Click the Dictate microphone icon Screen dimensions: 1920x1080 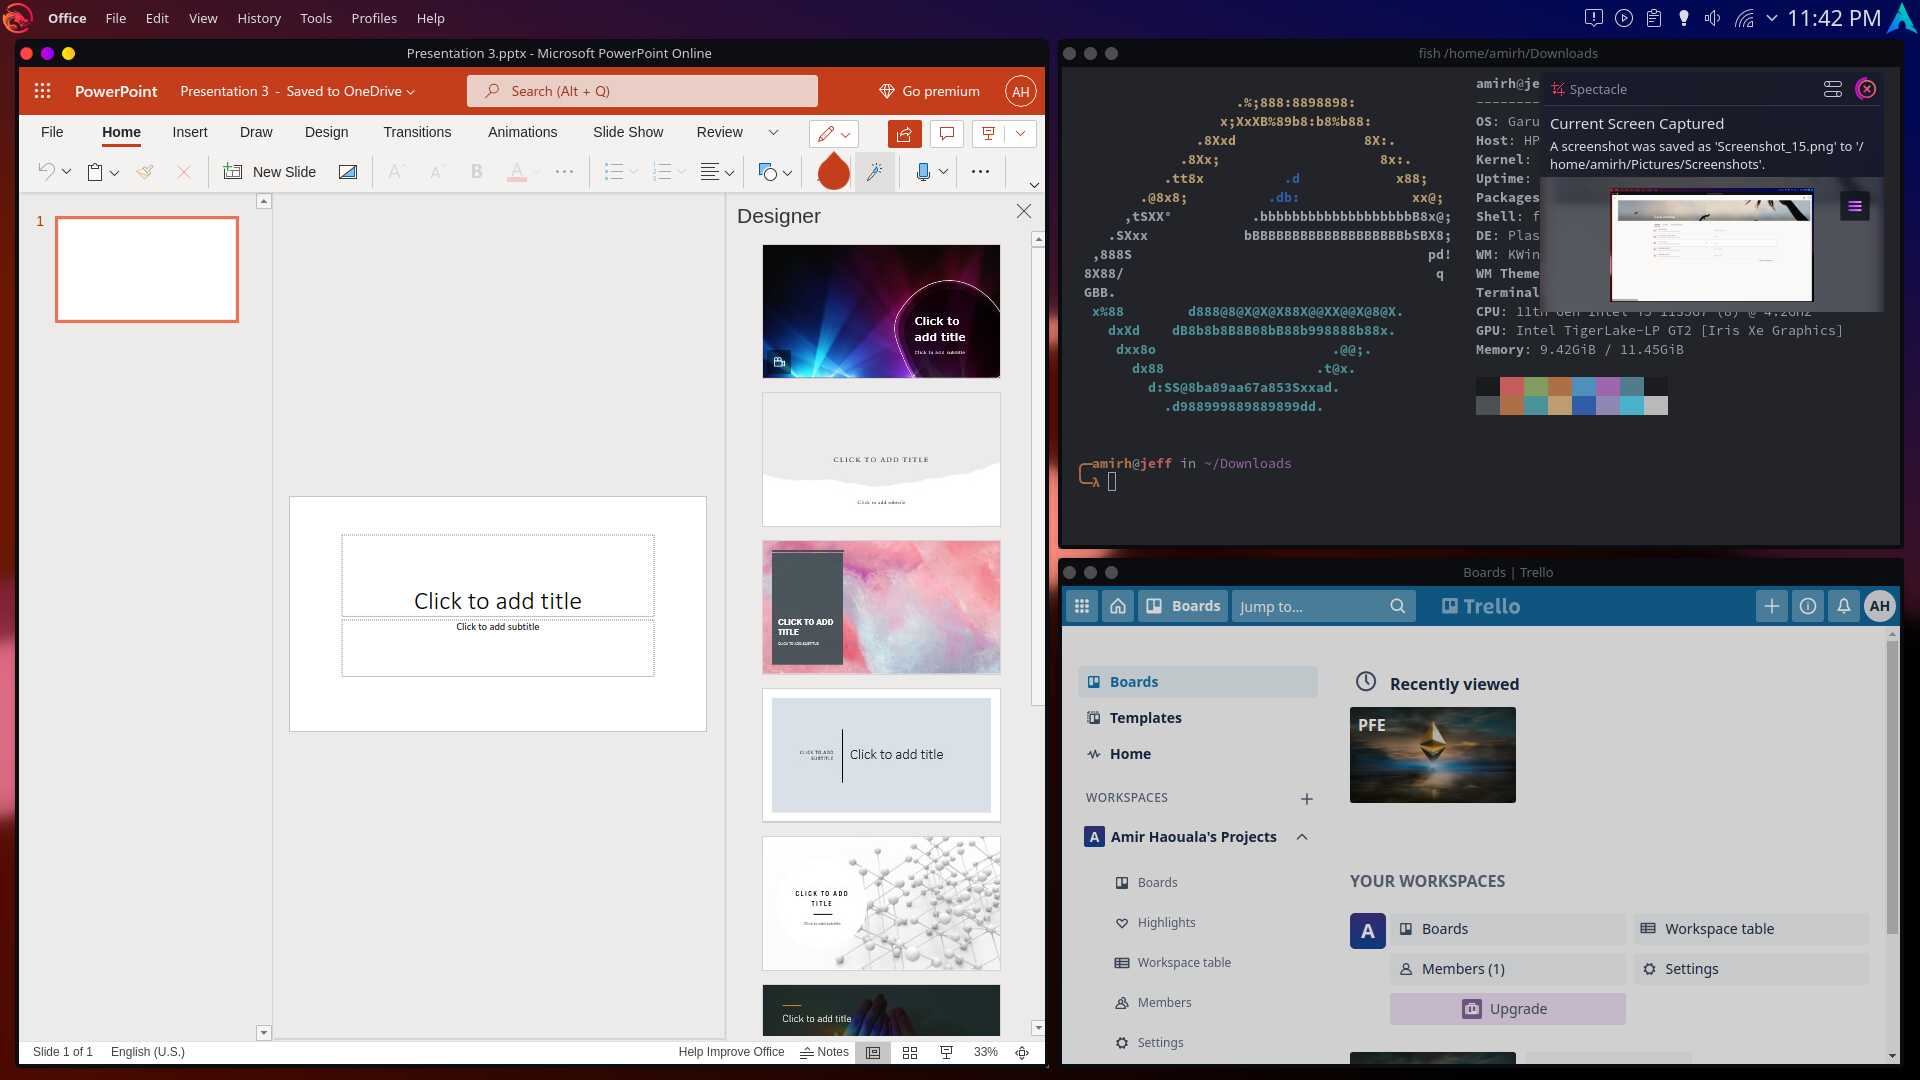[x=923, y=172]
